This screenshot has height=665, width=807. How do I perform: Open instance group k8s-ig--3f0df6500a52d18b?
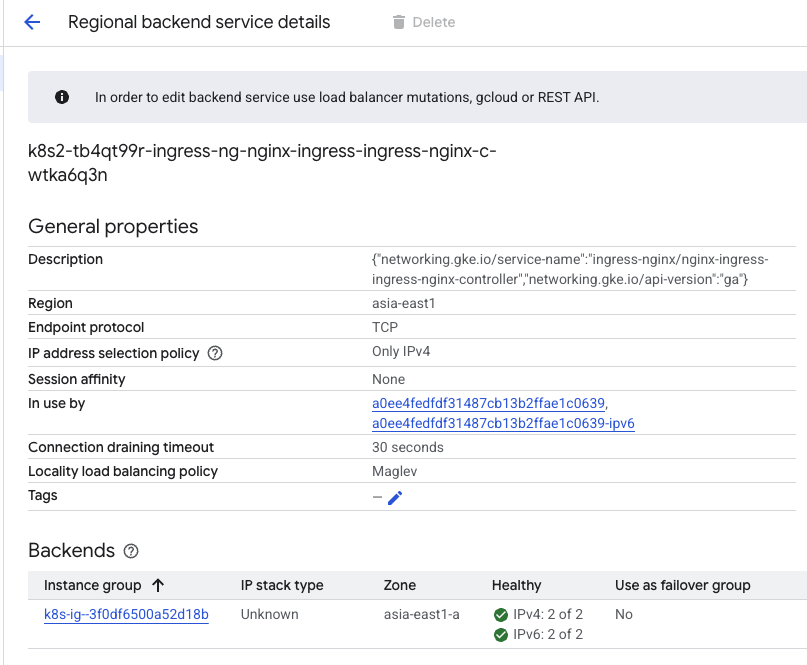pyautogui.click(x=126, y=614)
